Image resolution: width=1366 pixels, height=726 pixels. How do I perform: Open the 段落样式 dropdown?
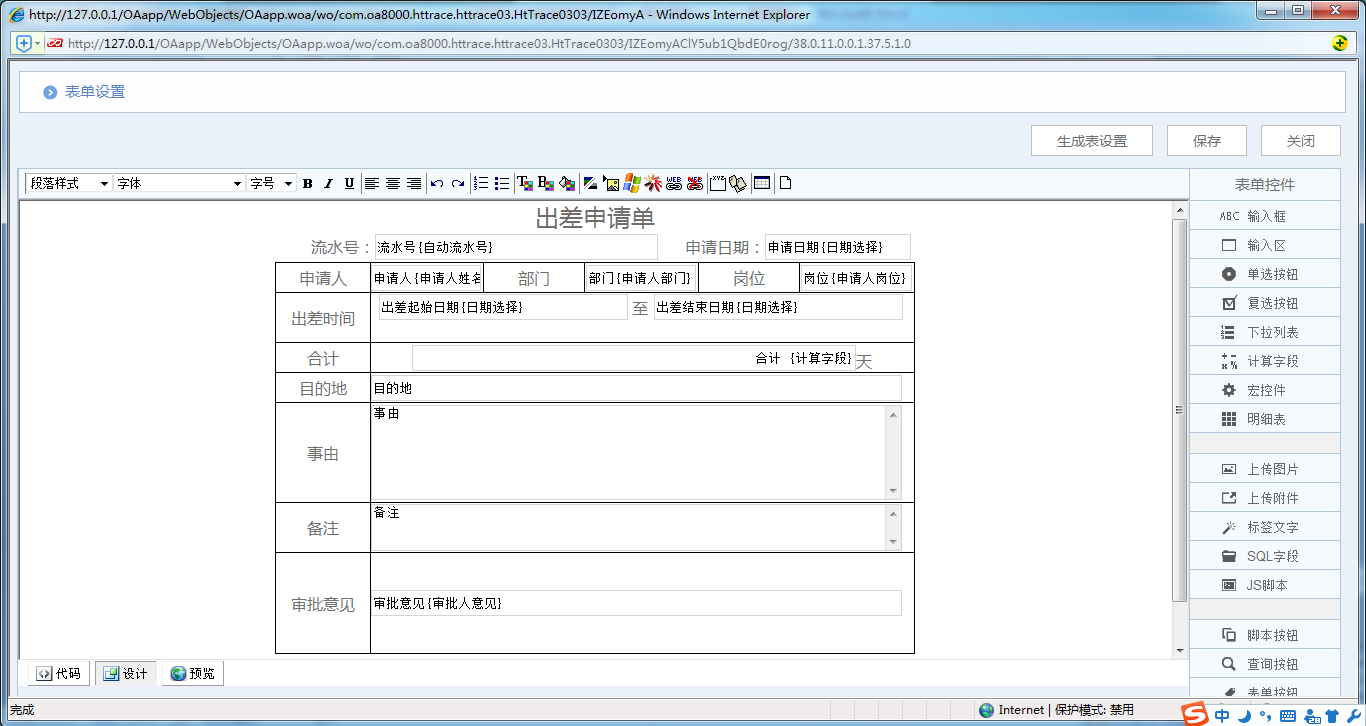(x=68, y=183)
